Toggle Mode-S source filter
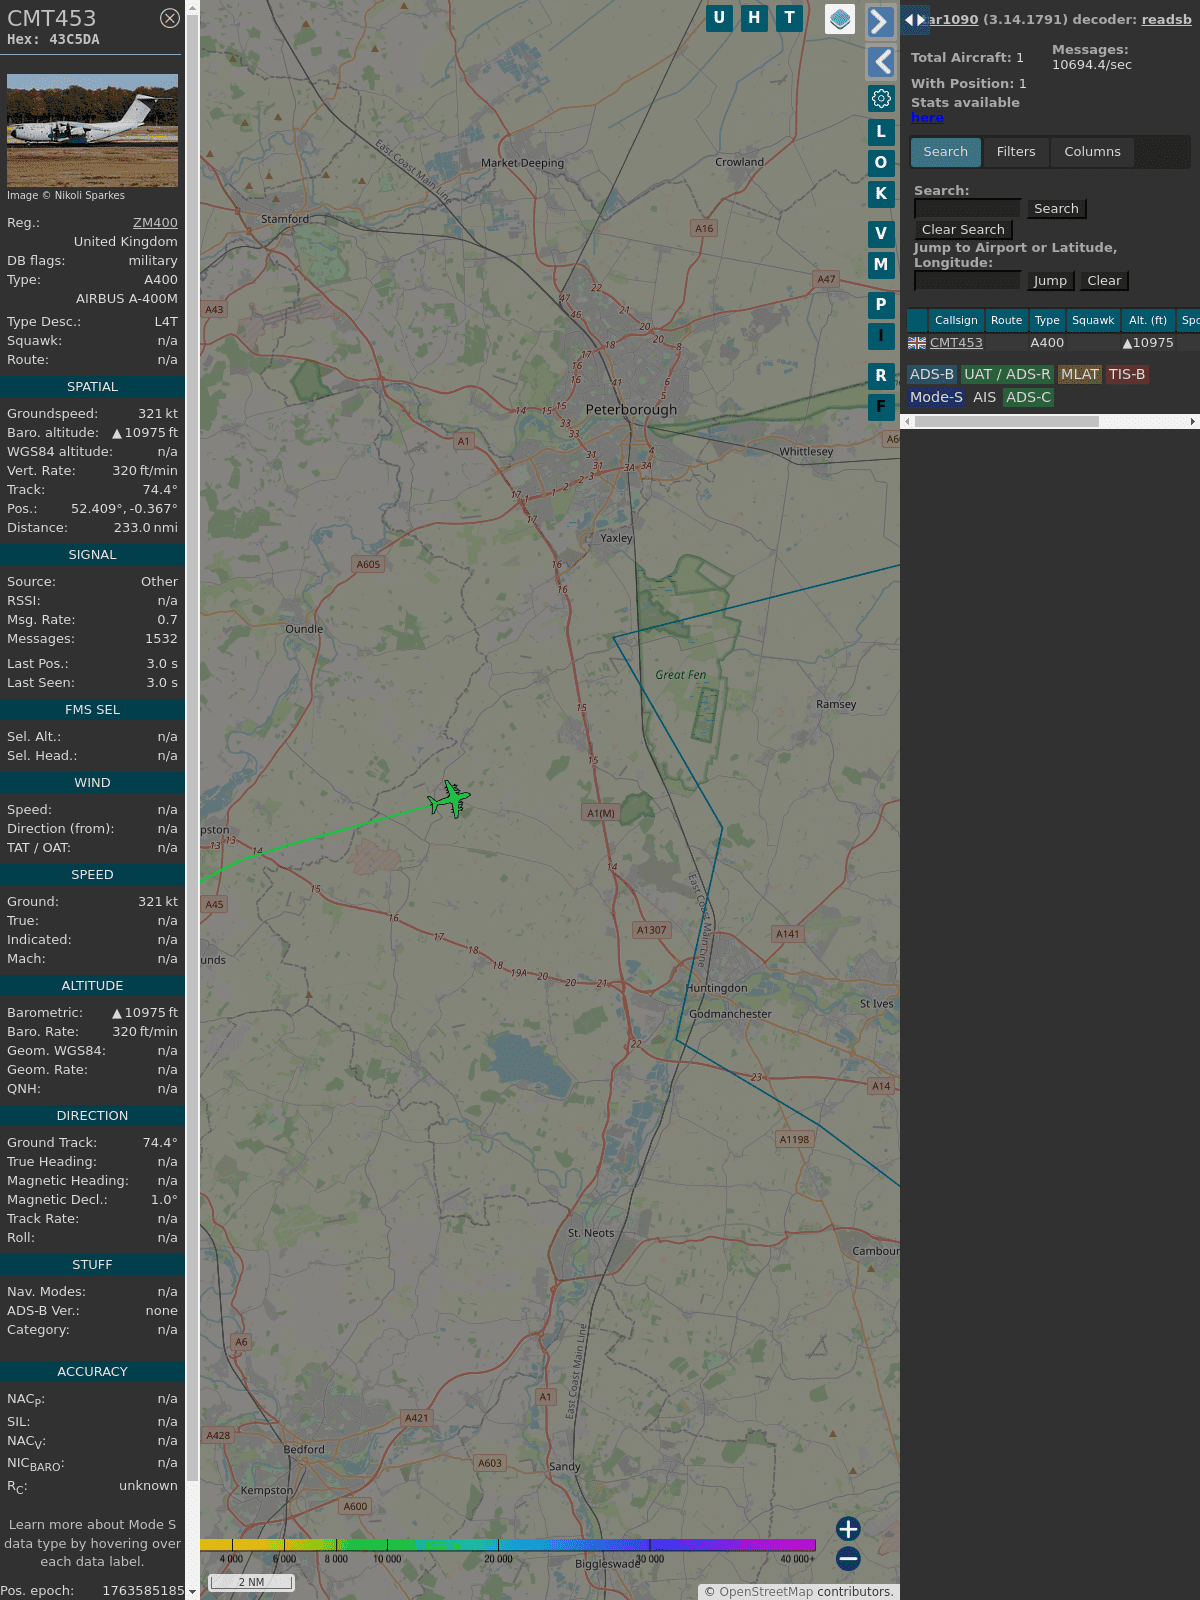1200x1600 pixels. [x=936, y=397]
